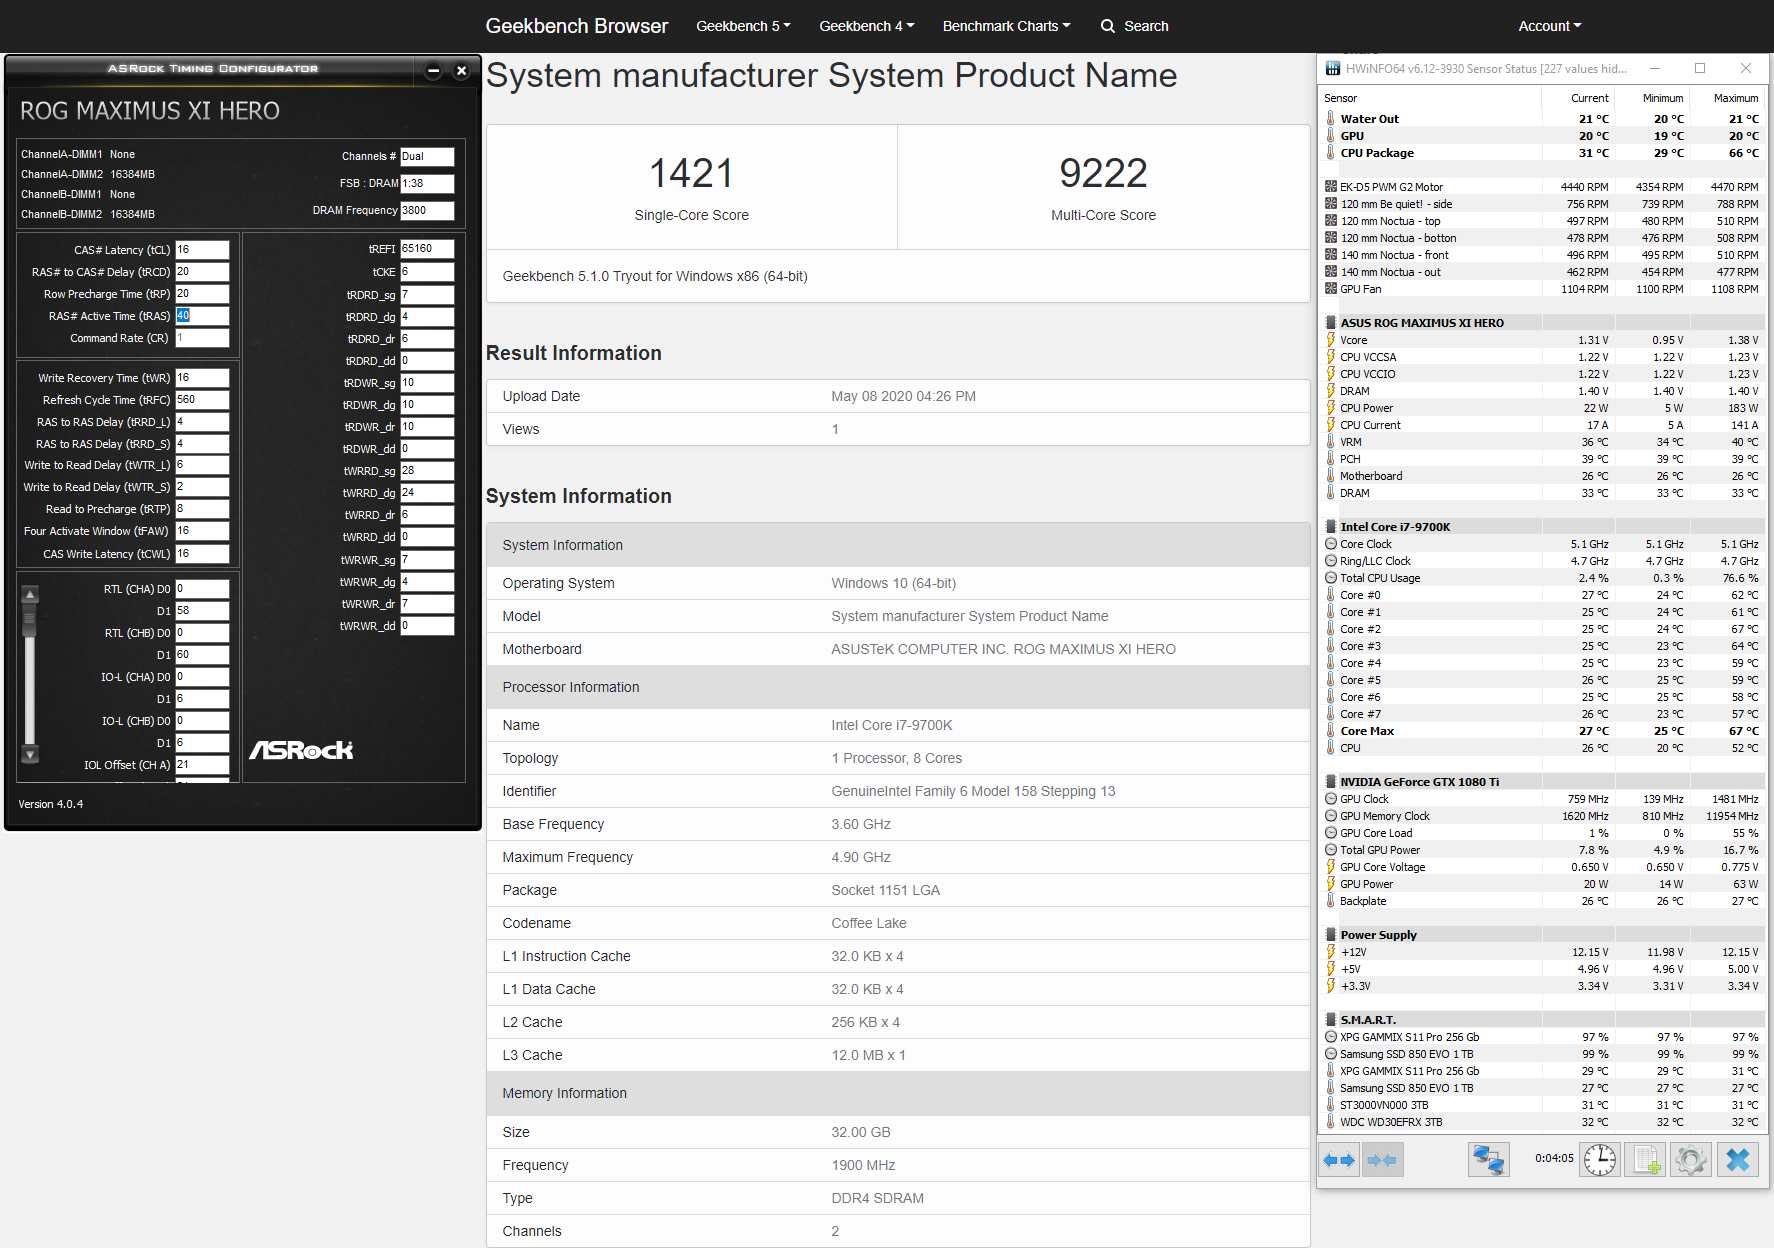Click the multi-core score 9222

pos(1103,173)
